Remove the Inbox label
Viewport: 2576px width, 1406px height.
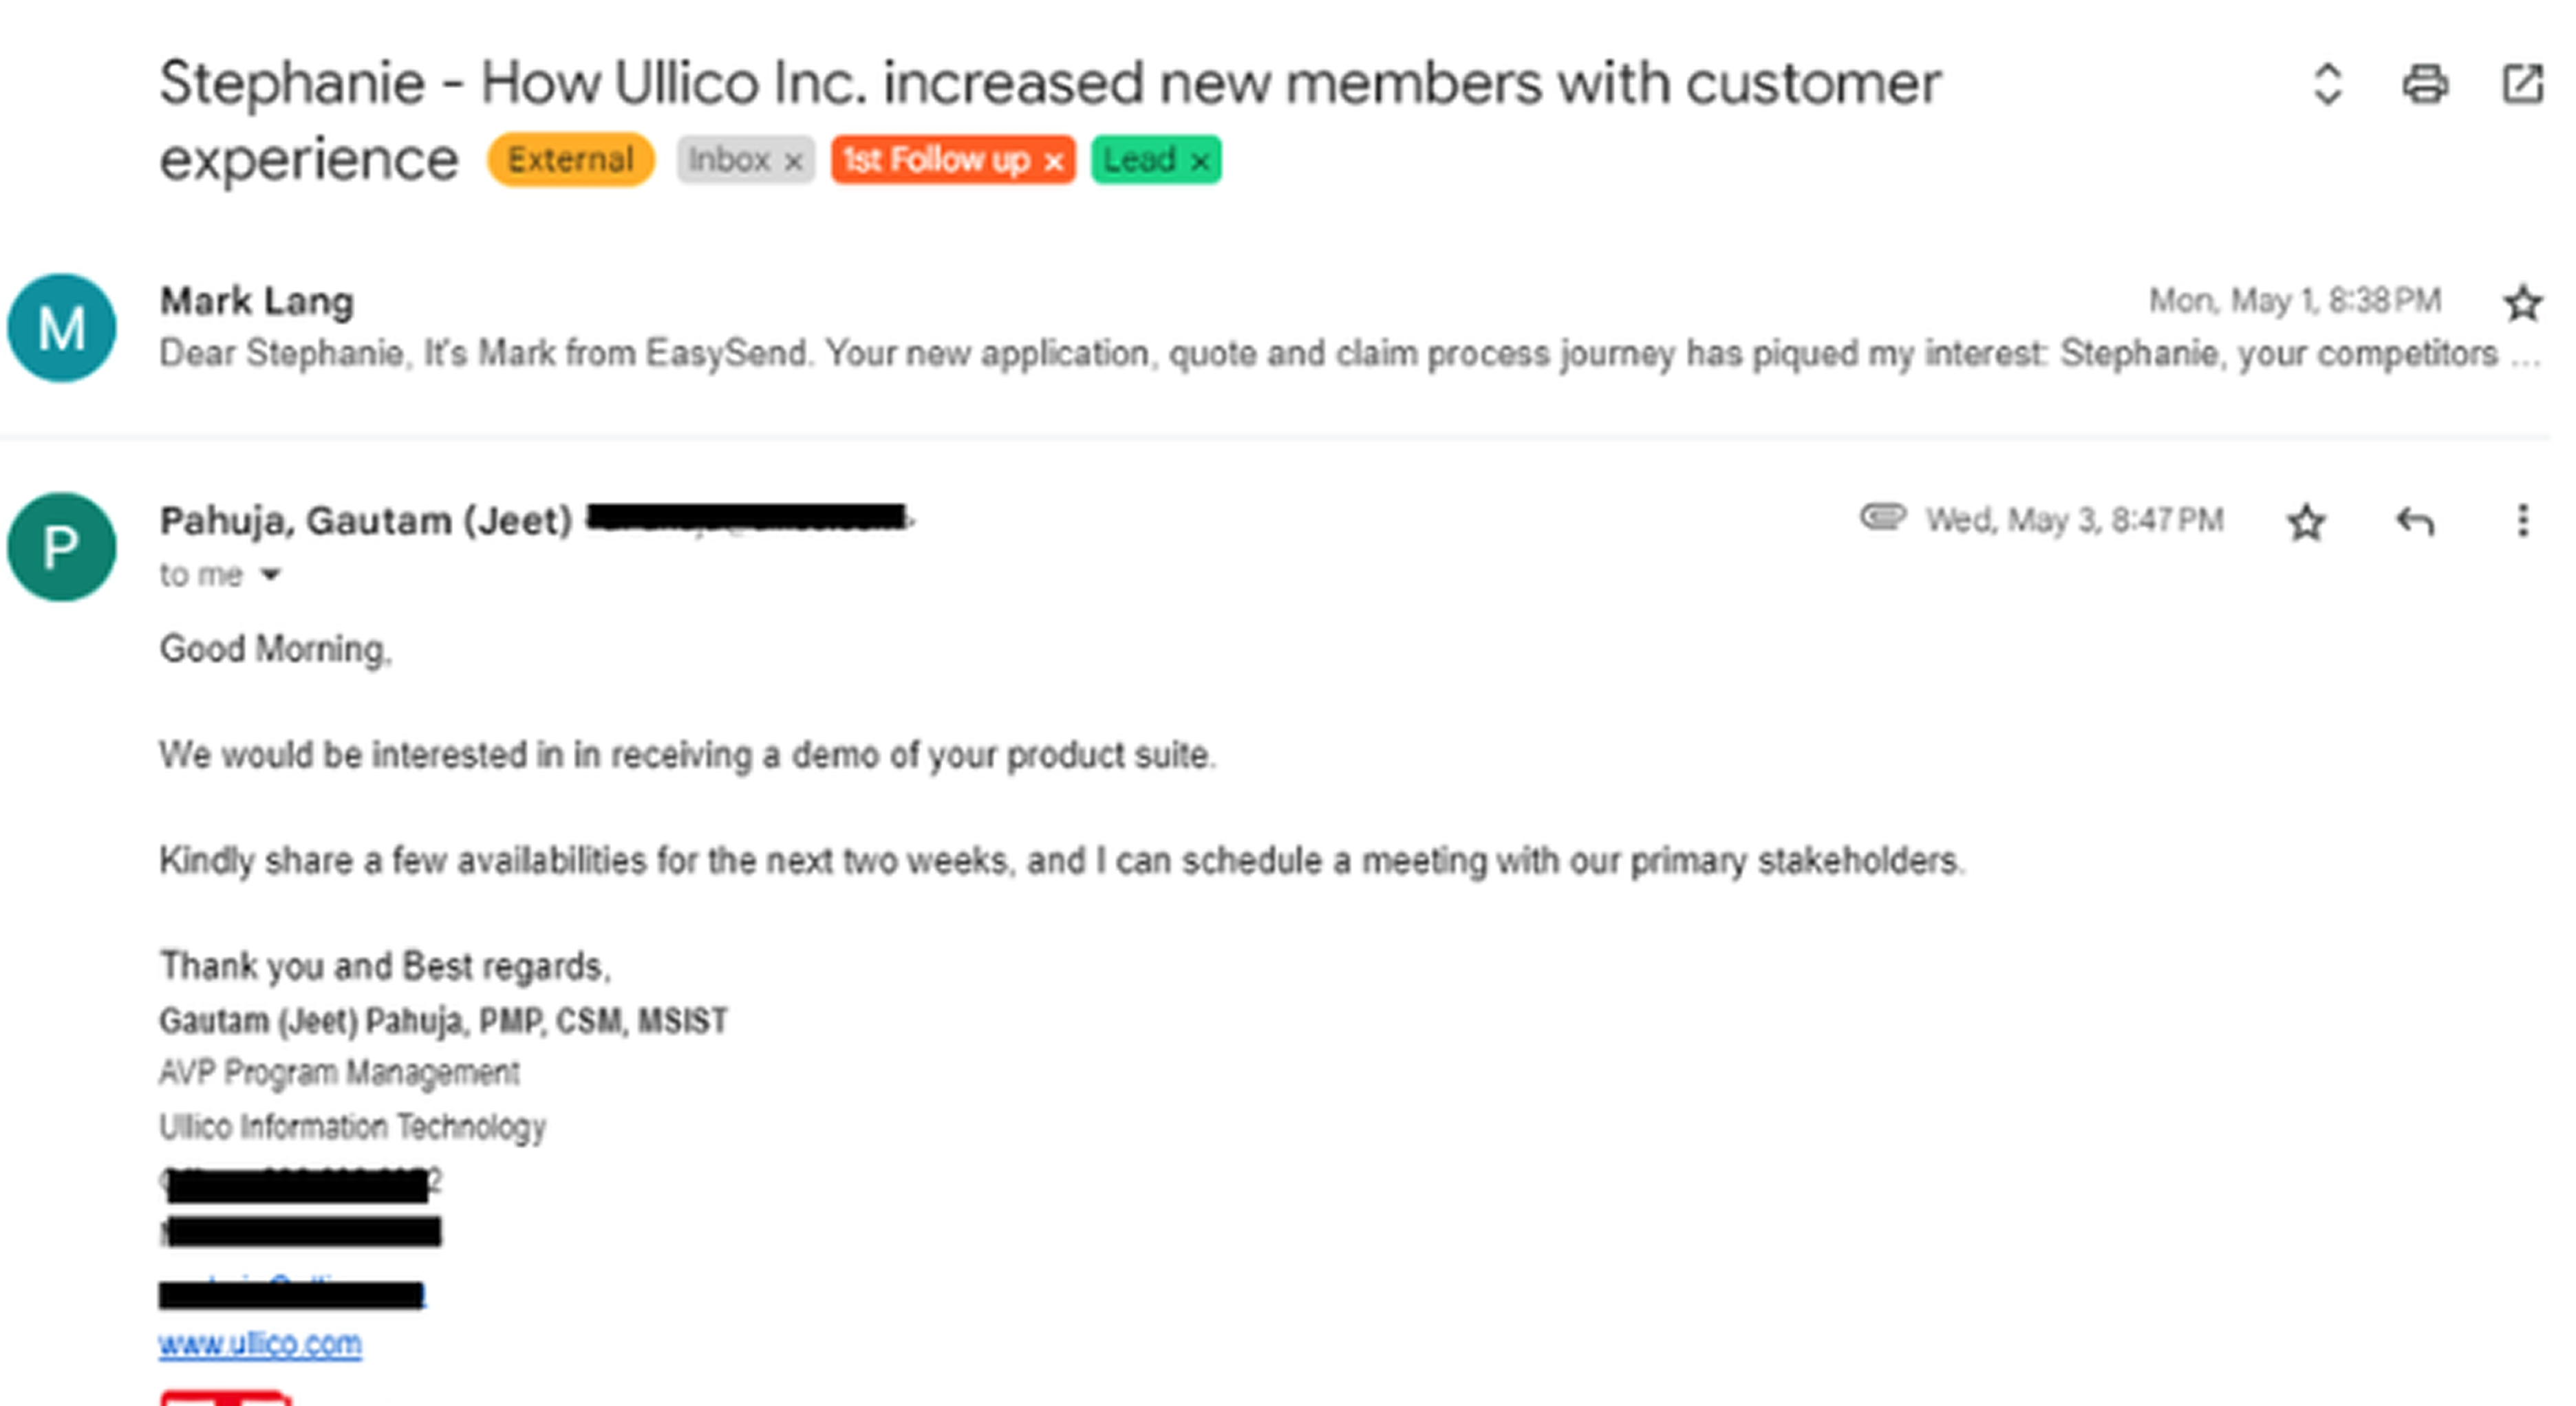tap(793, 162)
